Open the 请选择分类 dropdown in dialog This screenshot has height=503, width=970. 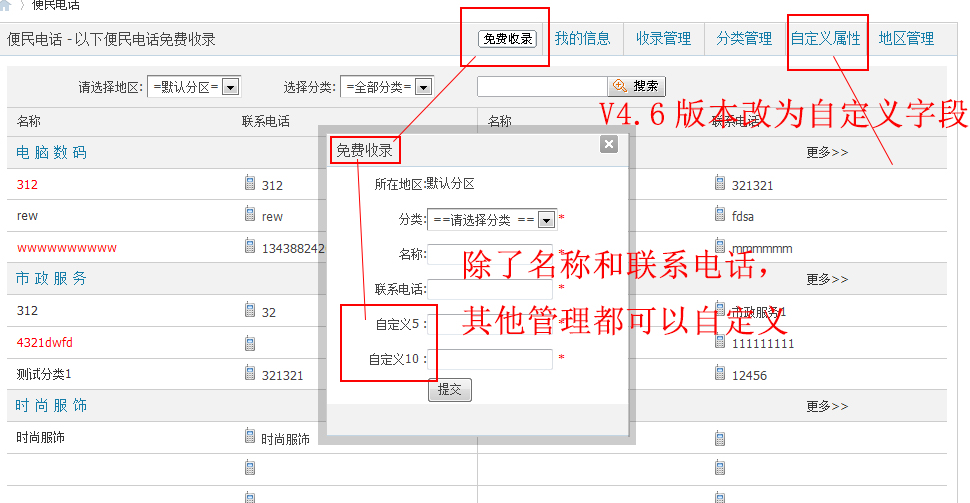click(492, 220)
